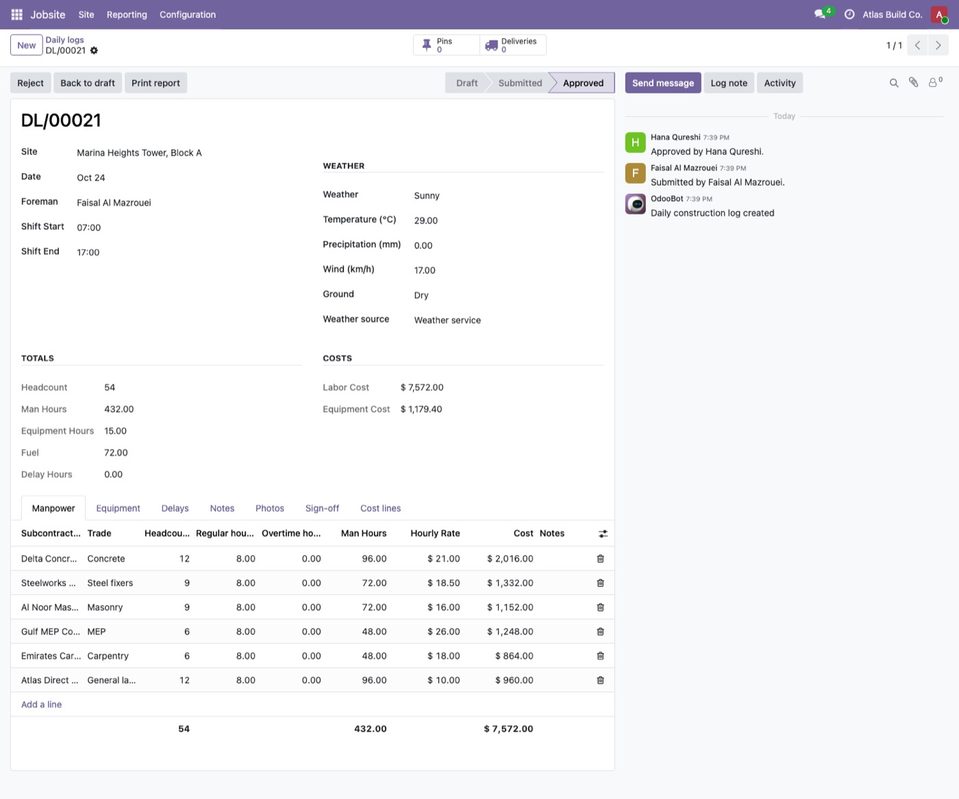Click the Log note button

[729, 83]
